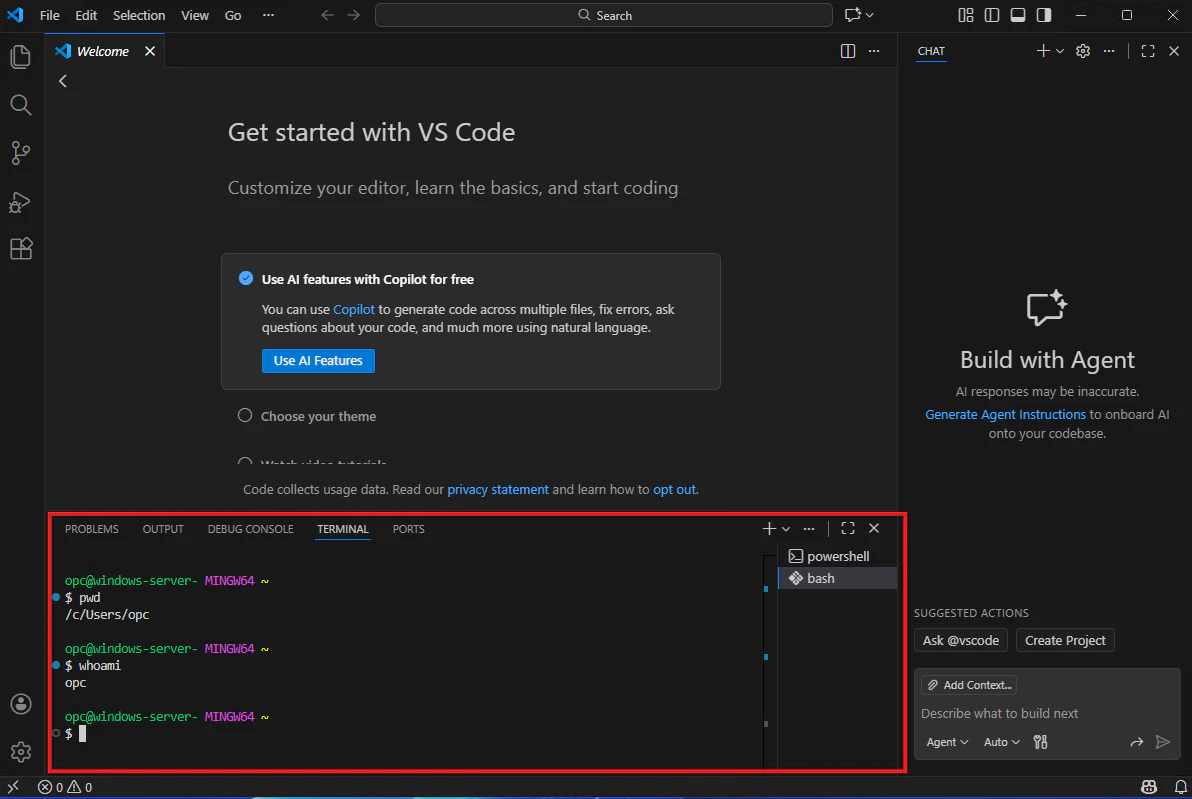Open the View menu
The height and width of the screenshot is (799, 1192).
pyautogui.click(x=195, y=15)
